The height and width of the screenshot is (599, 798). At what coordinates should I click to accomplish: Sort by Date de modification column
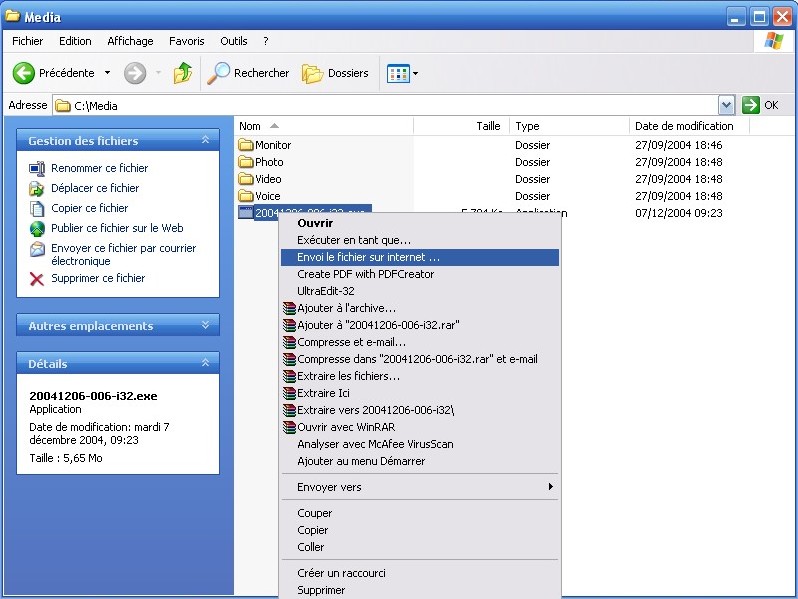point(684,126)
